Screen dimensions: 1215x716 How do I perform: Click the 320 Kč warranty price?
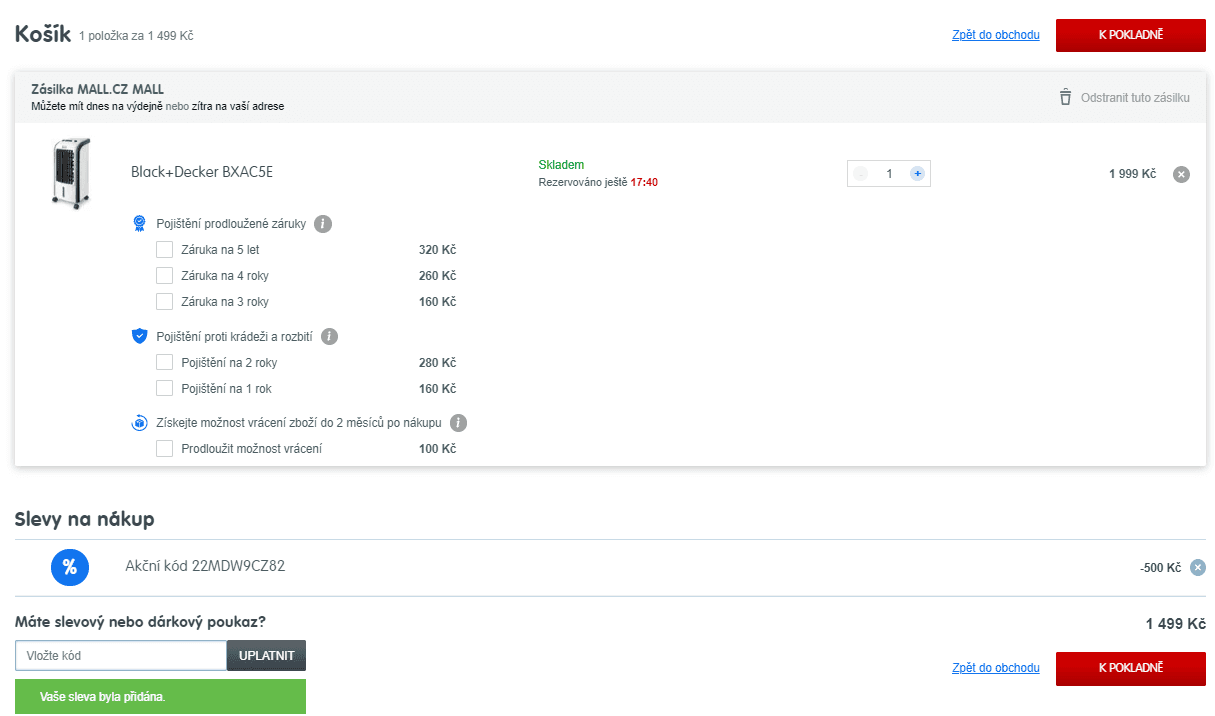[437, 250]
